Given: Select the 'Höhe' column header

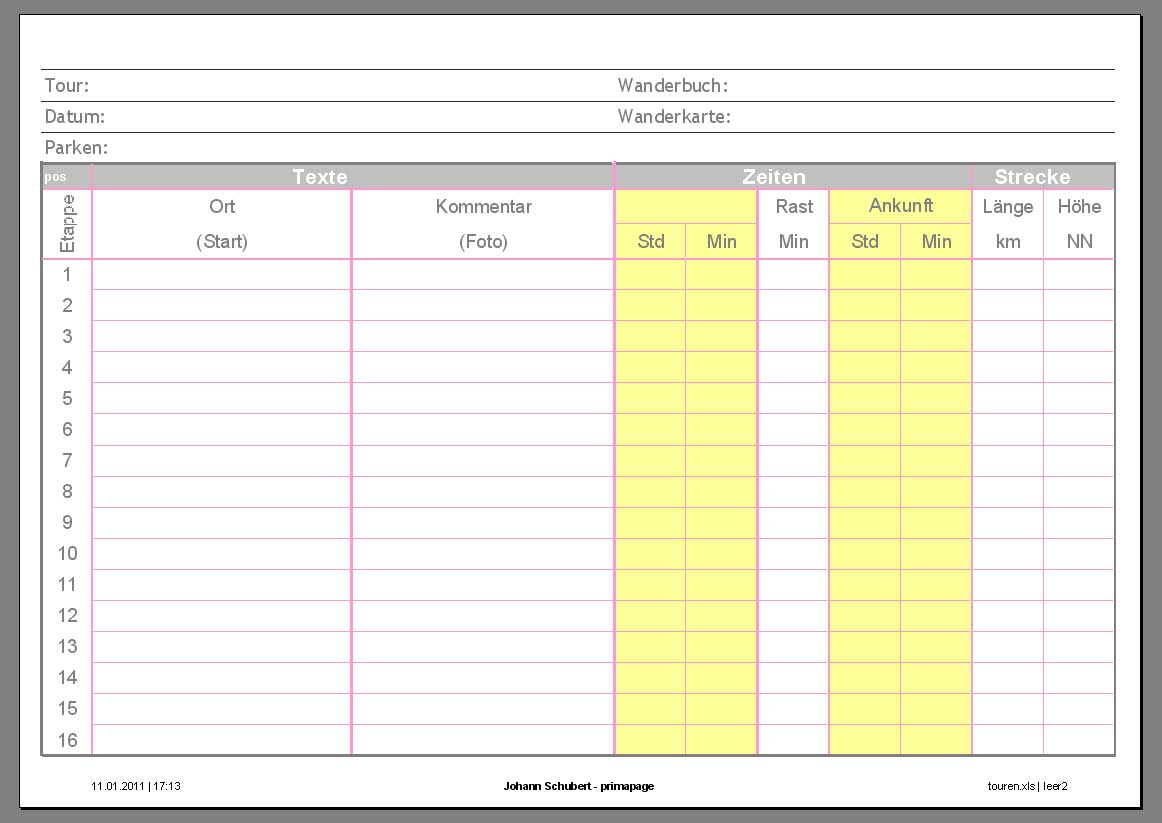Looking at the screenshot, I should [x=1079, y=206].
